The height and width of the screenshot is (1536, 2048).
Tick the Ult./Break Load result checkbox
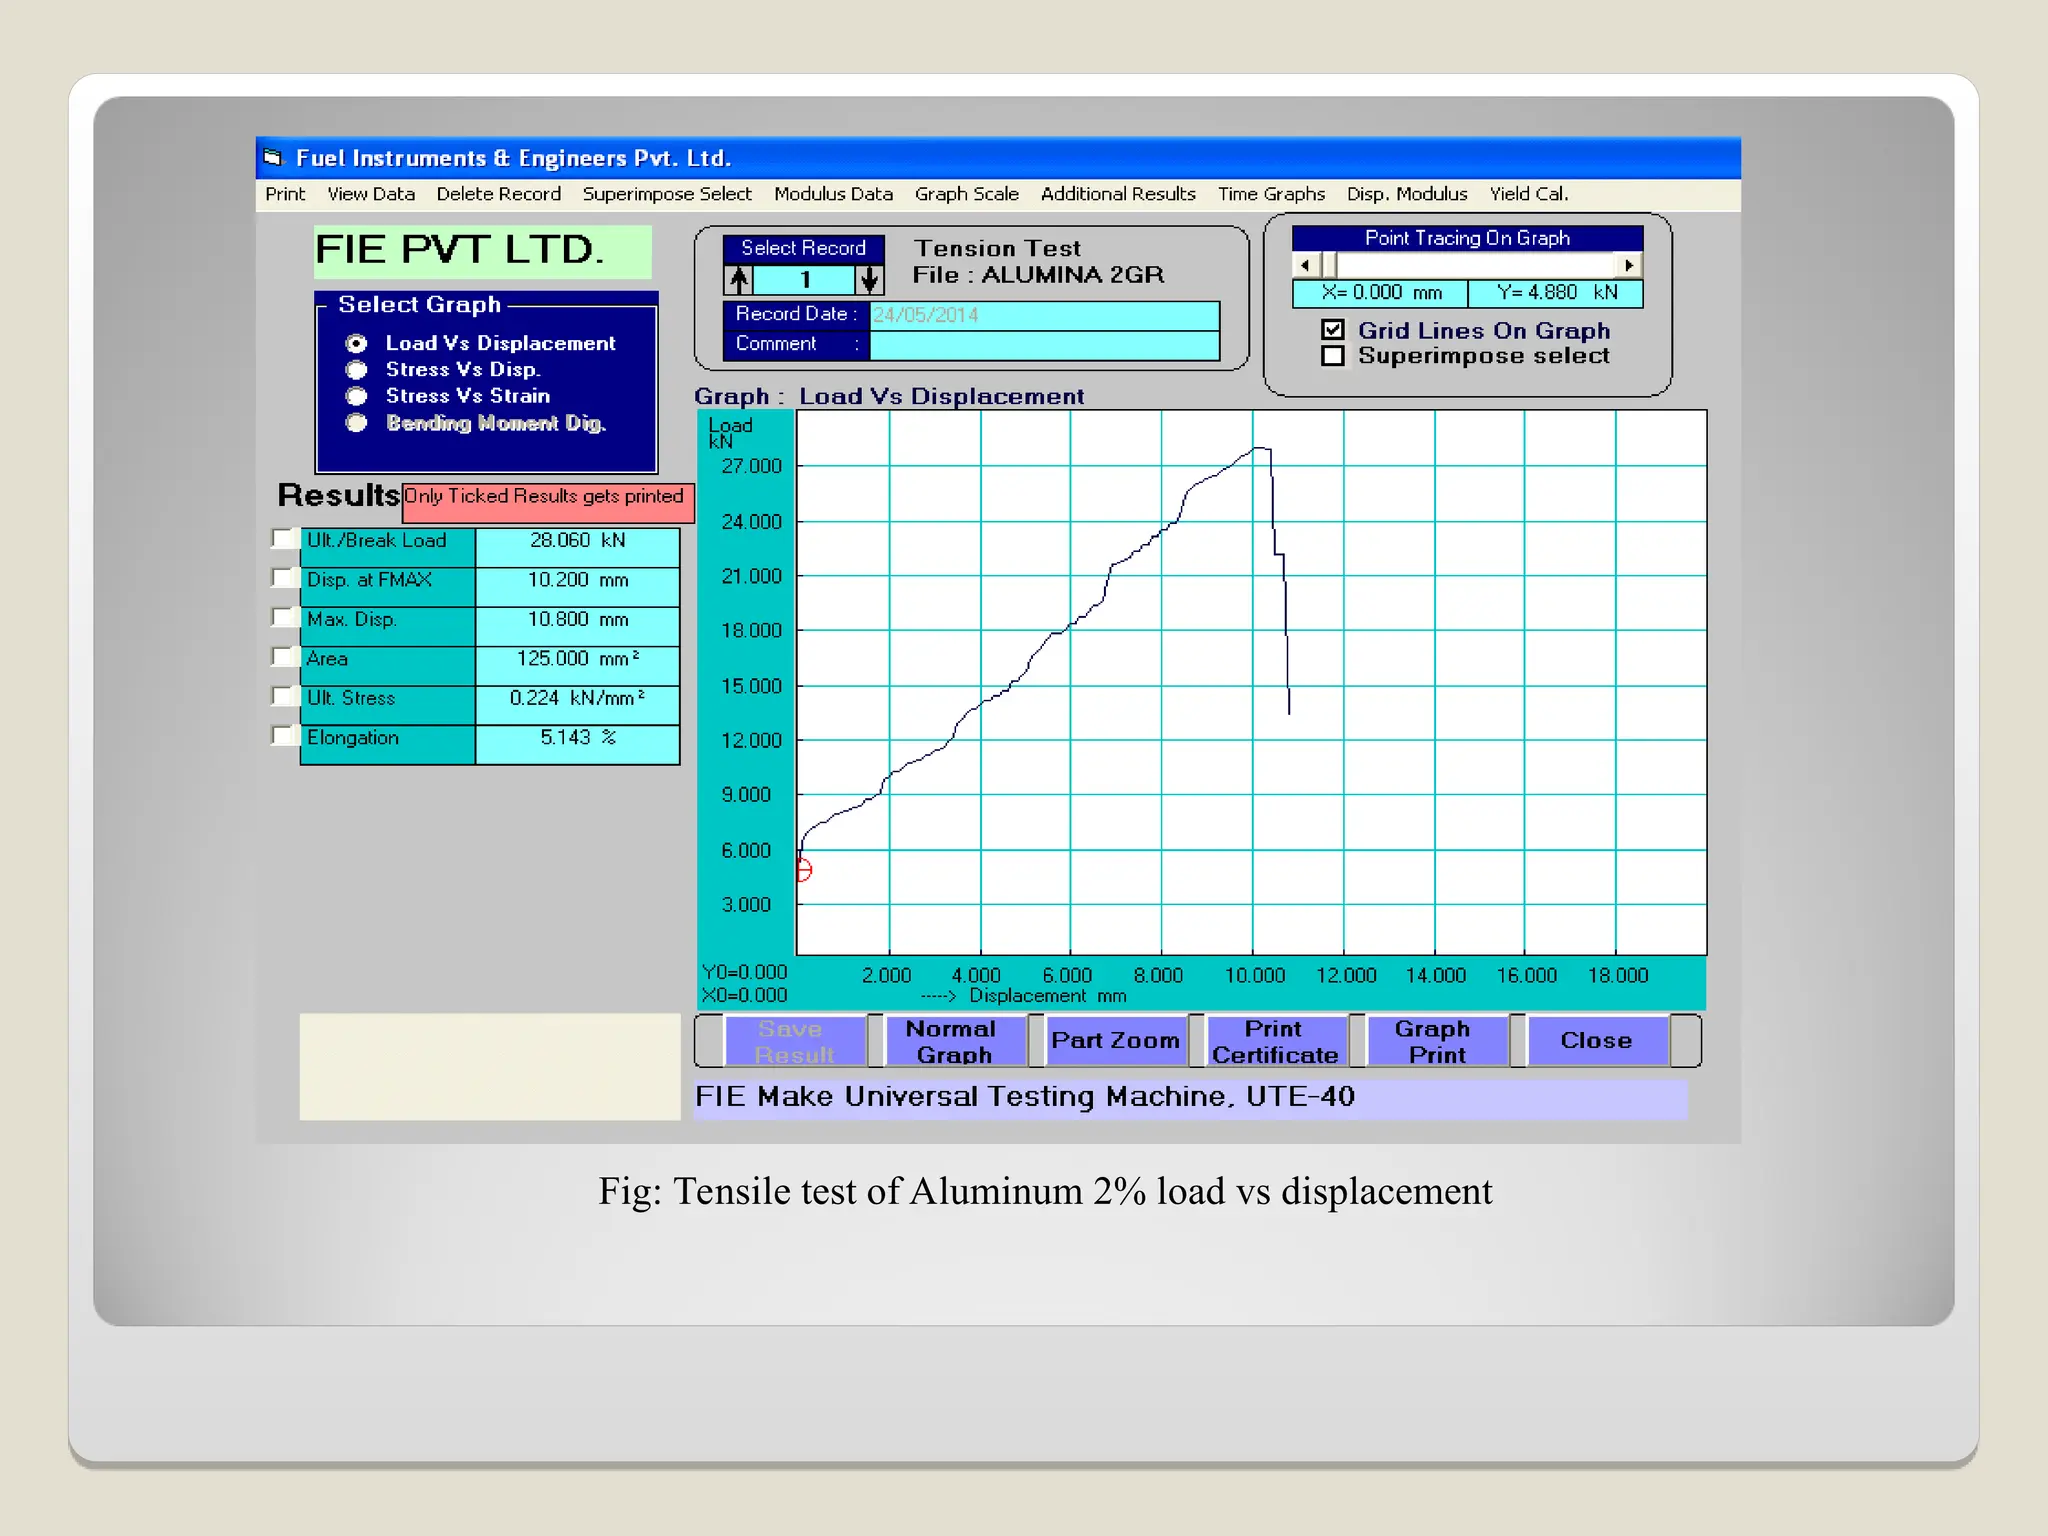283,539
